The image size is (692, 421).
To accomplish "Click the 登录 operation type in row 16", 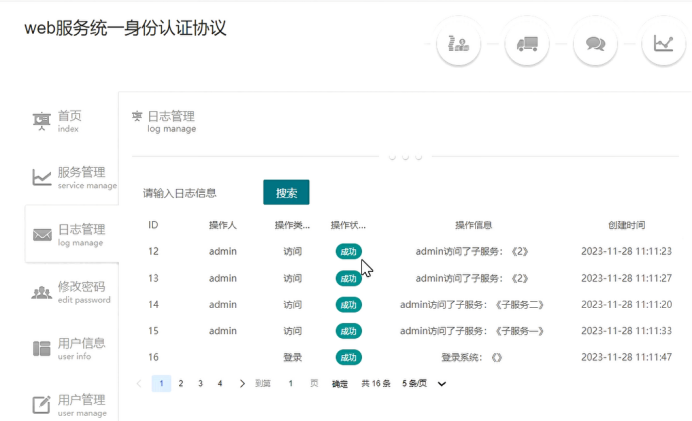I will (292, 357).
